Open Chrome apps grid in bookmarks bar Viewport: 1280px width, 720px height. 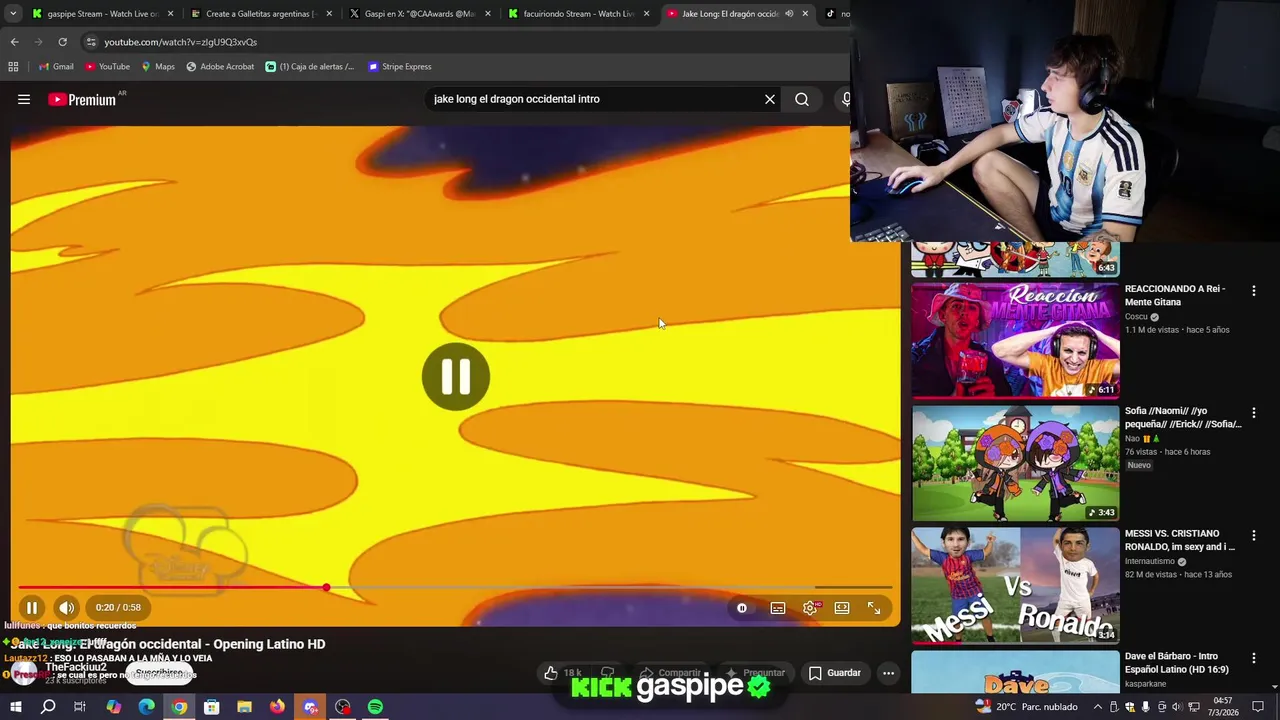(x=13, y=67)
